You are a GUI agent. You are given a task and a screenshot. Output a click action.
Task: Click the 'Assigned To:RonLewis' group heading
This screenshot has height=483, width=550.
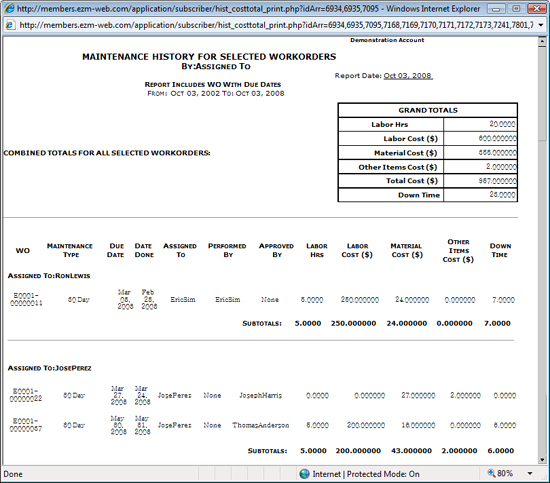49,276
